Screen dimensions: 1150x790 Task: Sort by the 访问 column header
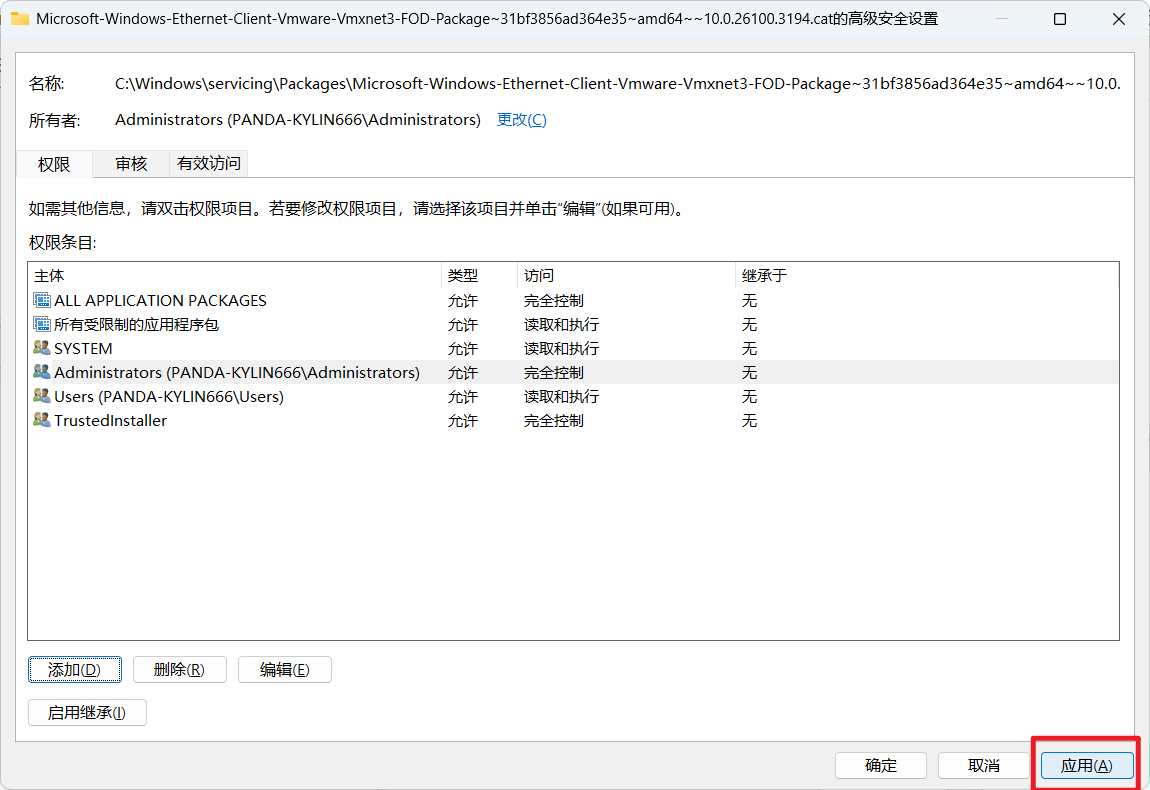tap(626, 276)
